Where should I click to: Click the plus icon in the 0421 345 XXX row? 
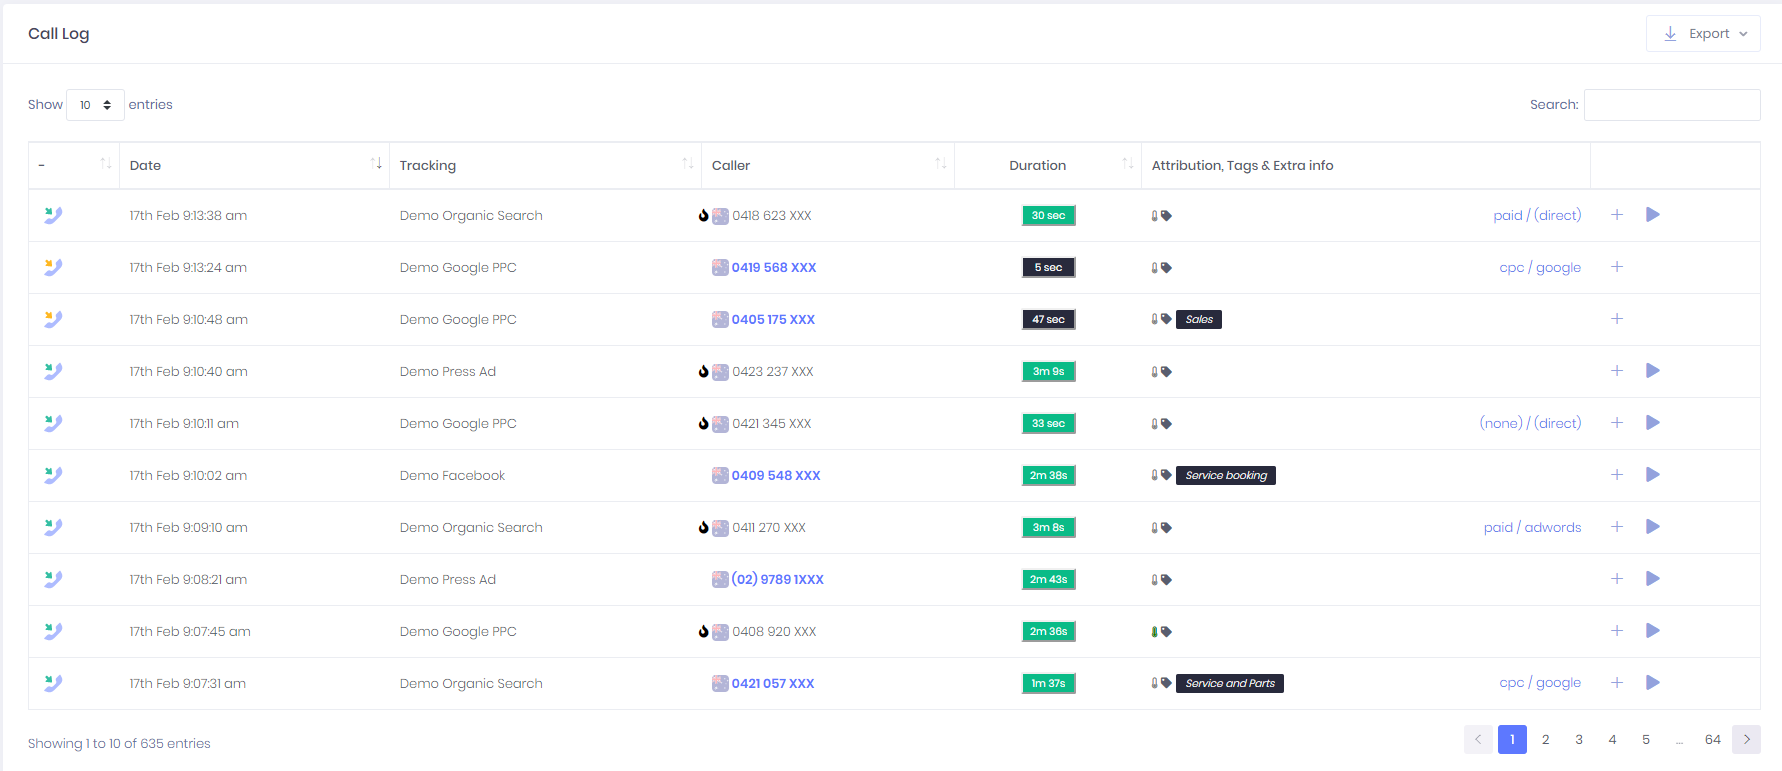click(x=1617, y=423)
